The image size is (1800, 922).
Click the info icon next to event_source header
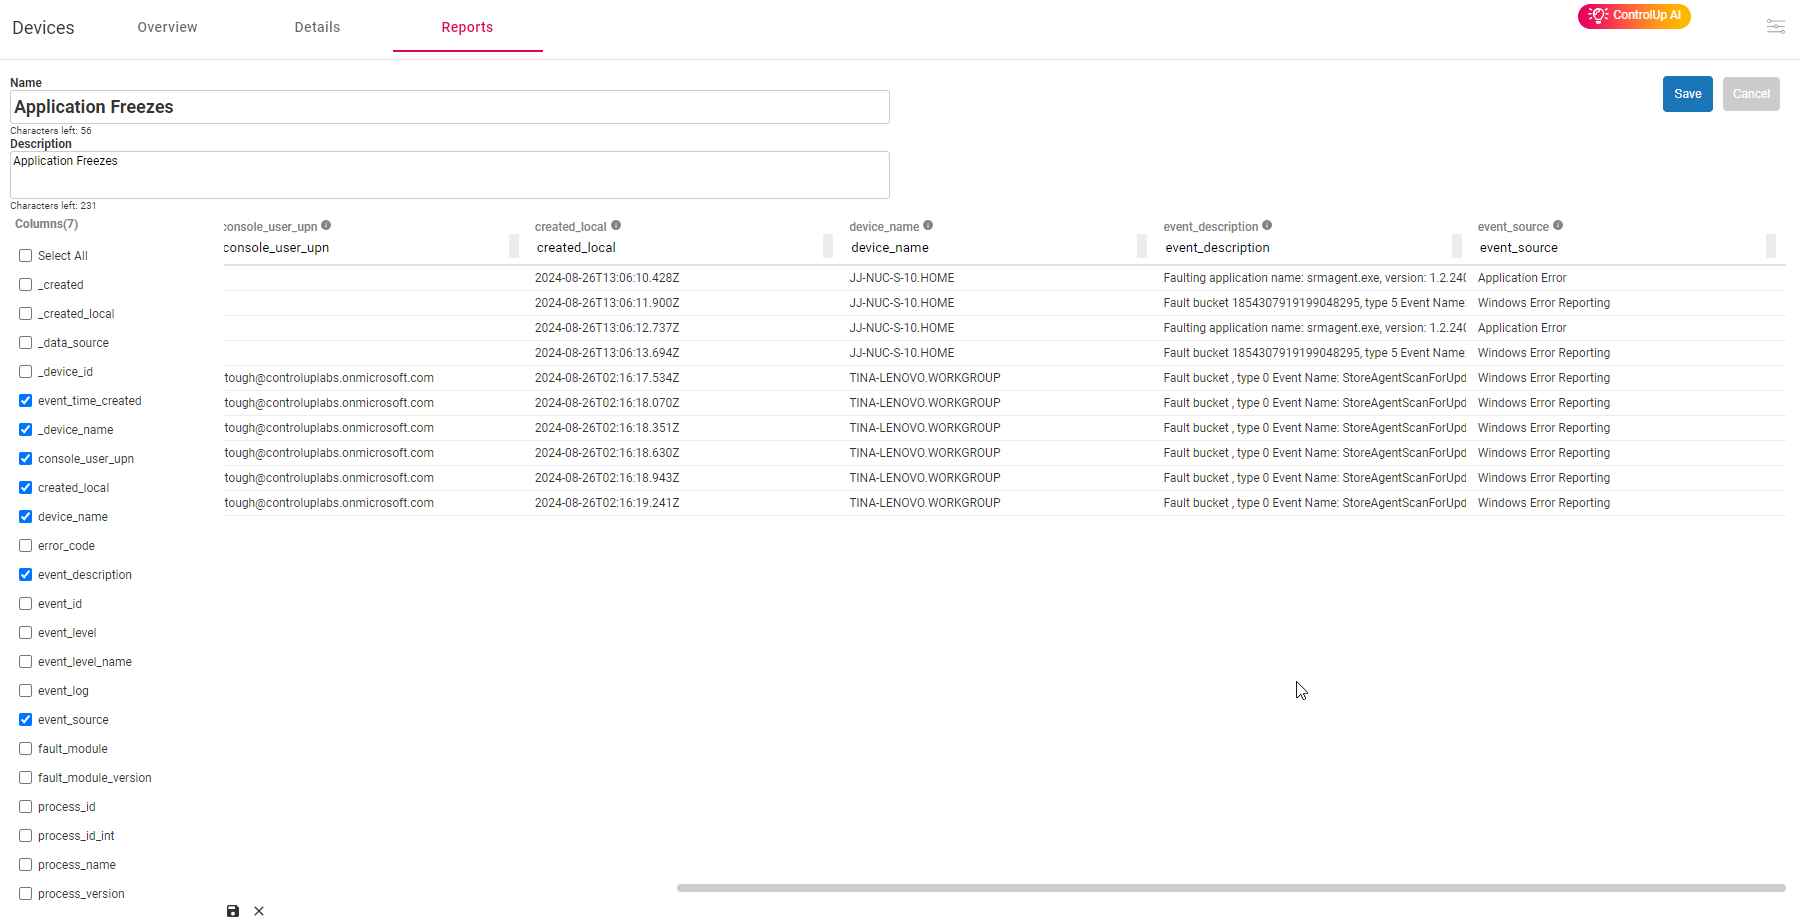tap(1558, 226)
